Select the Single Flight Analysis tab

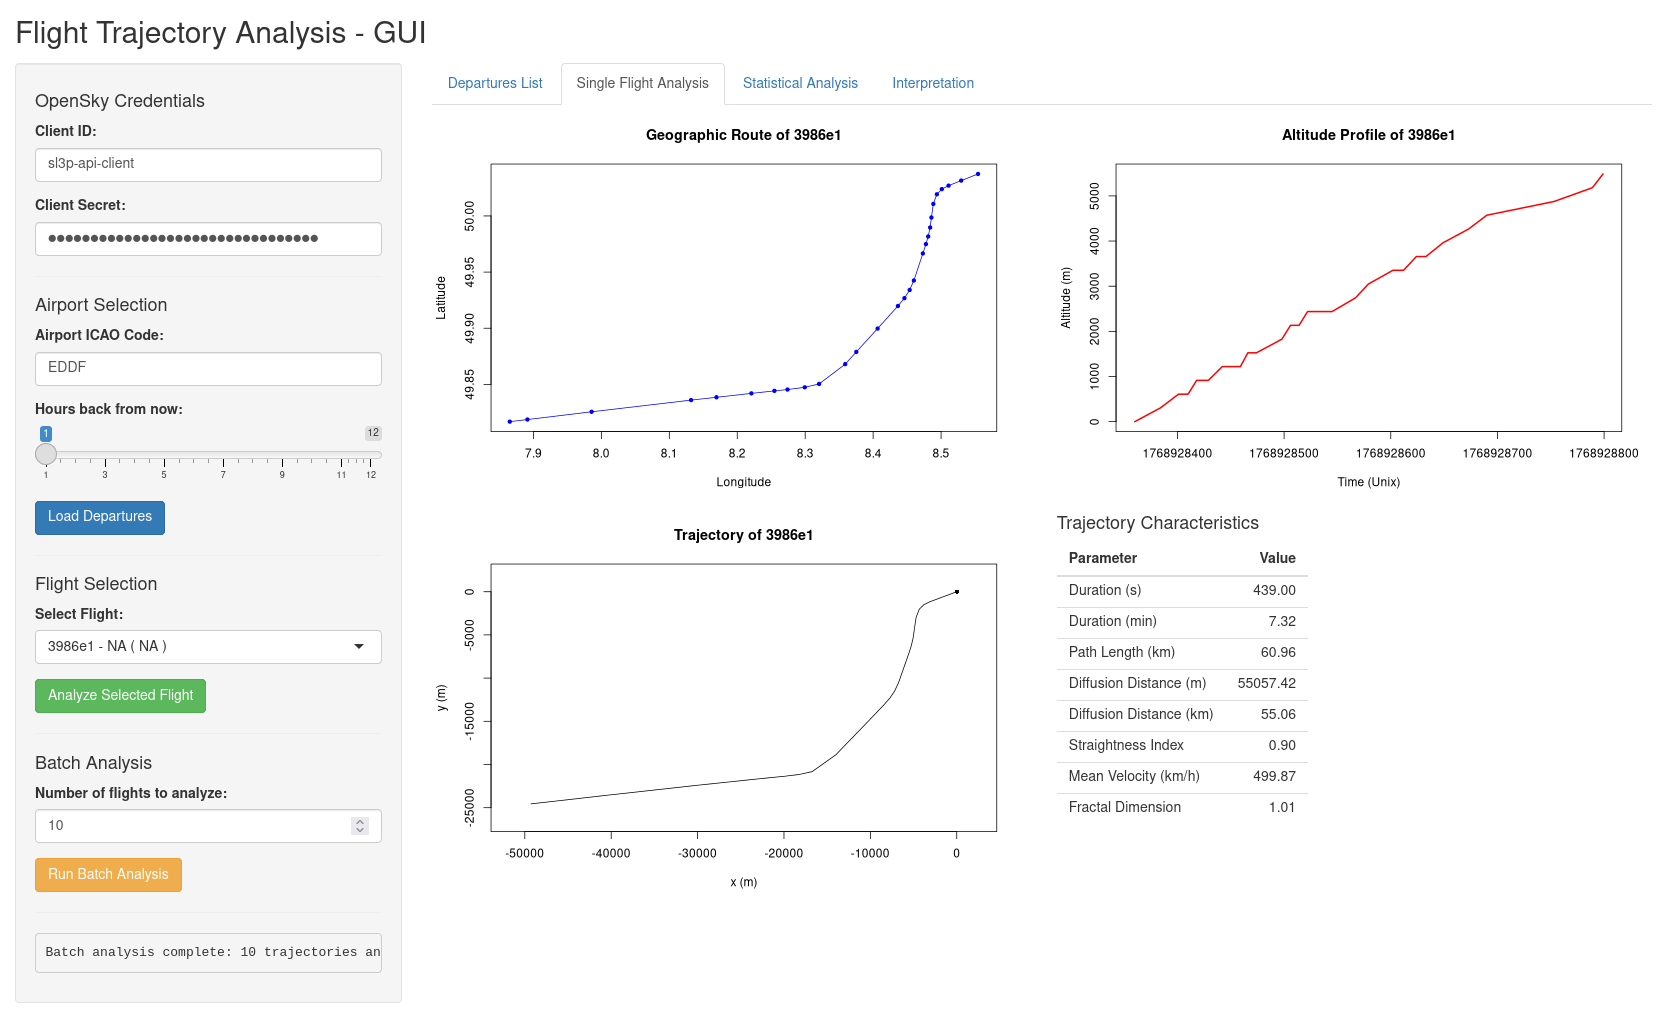pos(642,83)
